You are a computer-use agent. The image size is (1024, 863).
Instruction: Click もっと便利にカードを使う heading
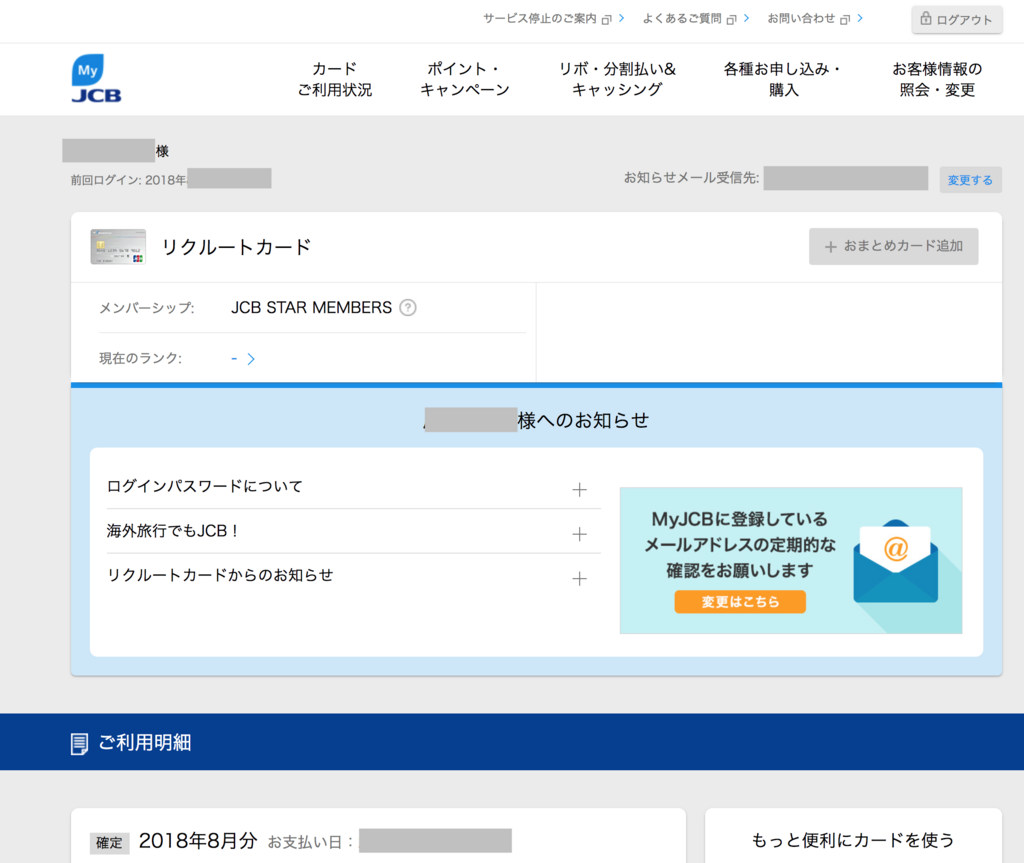pyautogui.click(x=853, y=840)
